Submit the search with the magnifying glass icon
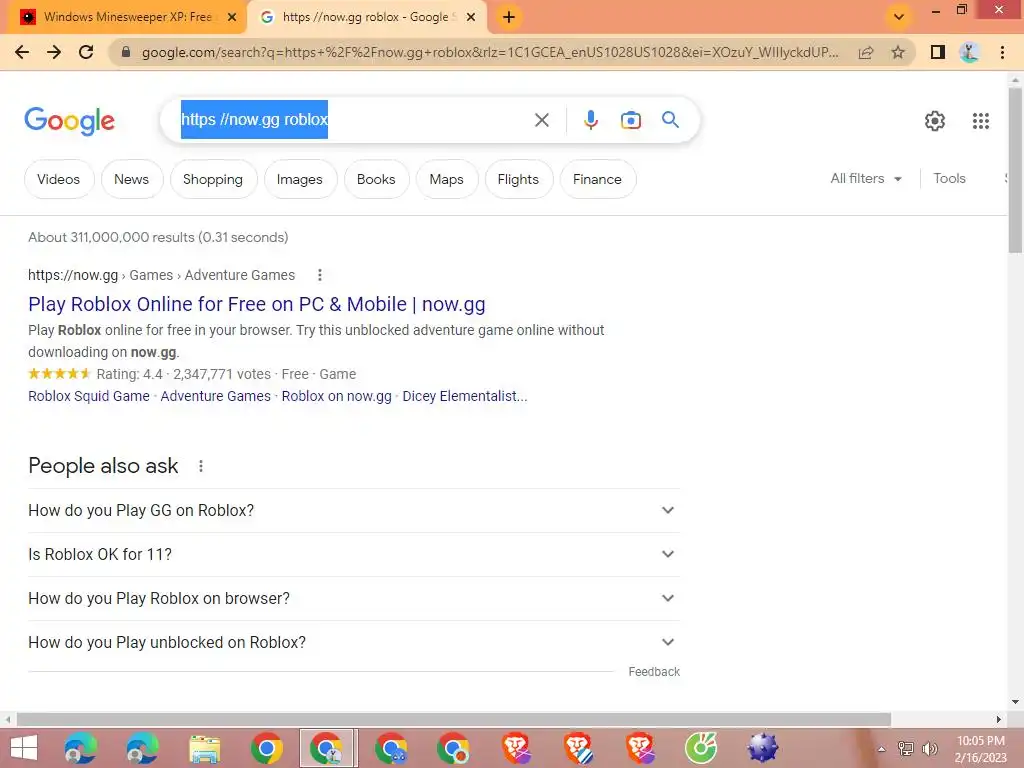The height and width of the screenshot is (768, 1024). pos(670,120)
